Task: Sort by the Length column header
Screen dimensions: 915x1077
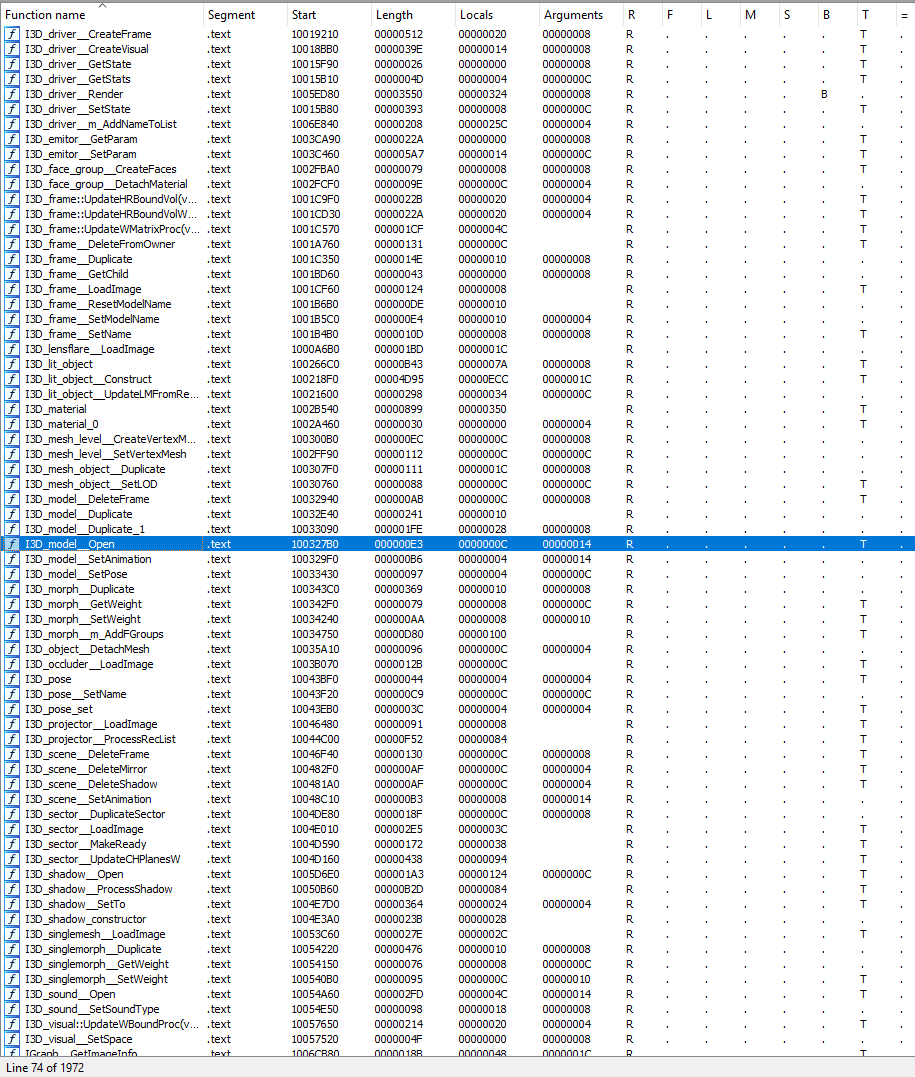Action: pos(394,15)
